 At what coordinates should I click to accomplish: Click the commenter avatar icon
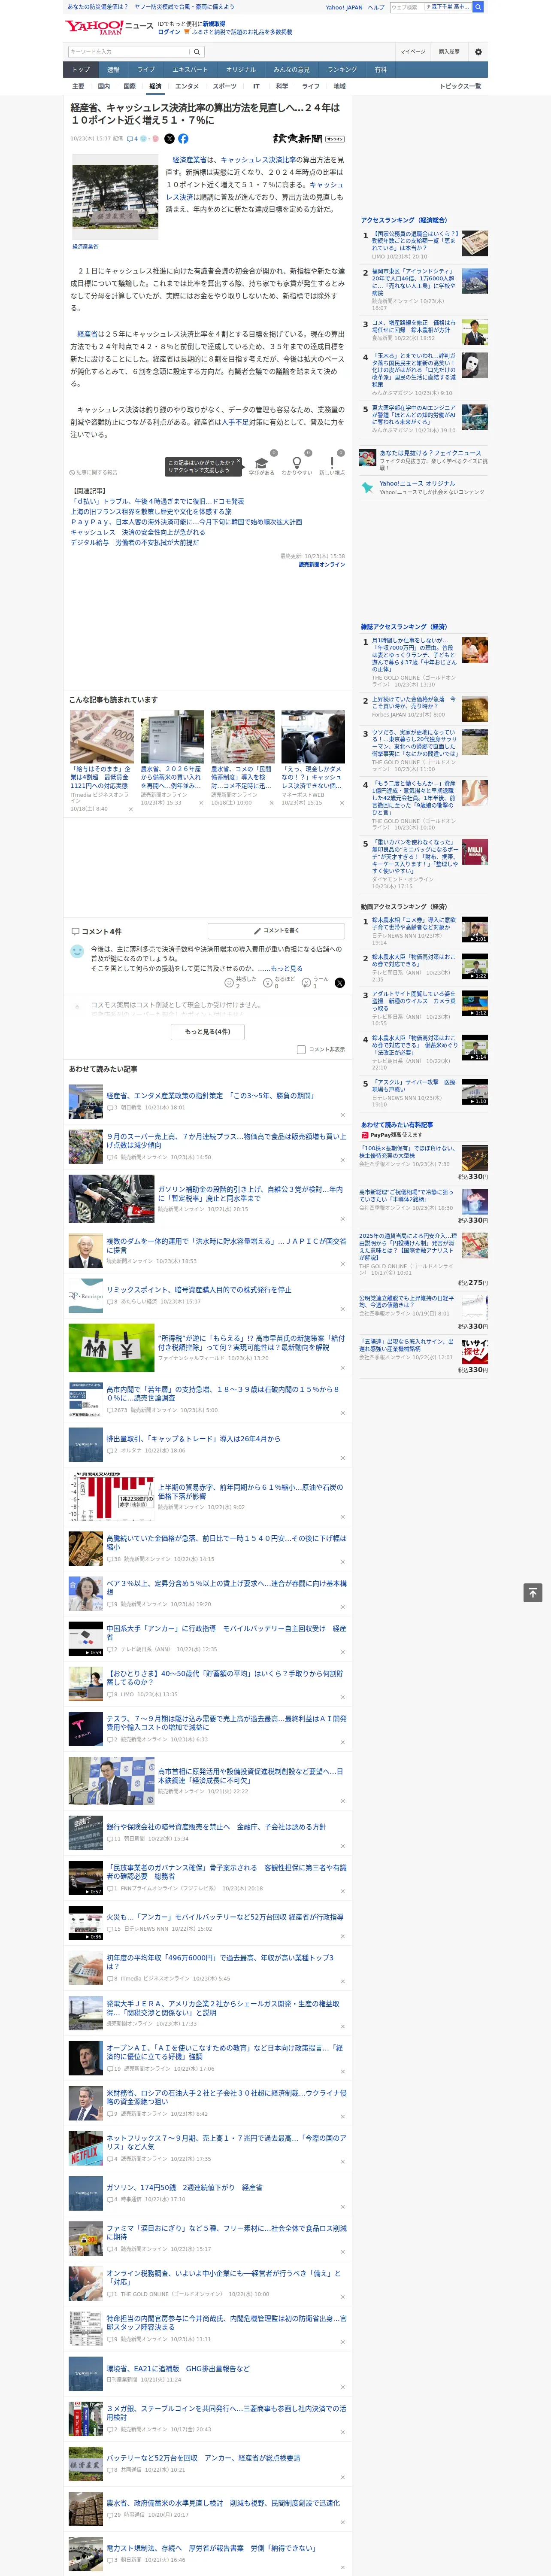[x=77, y=951]
